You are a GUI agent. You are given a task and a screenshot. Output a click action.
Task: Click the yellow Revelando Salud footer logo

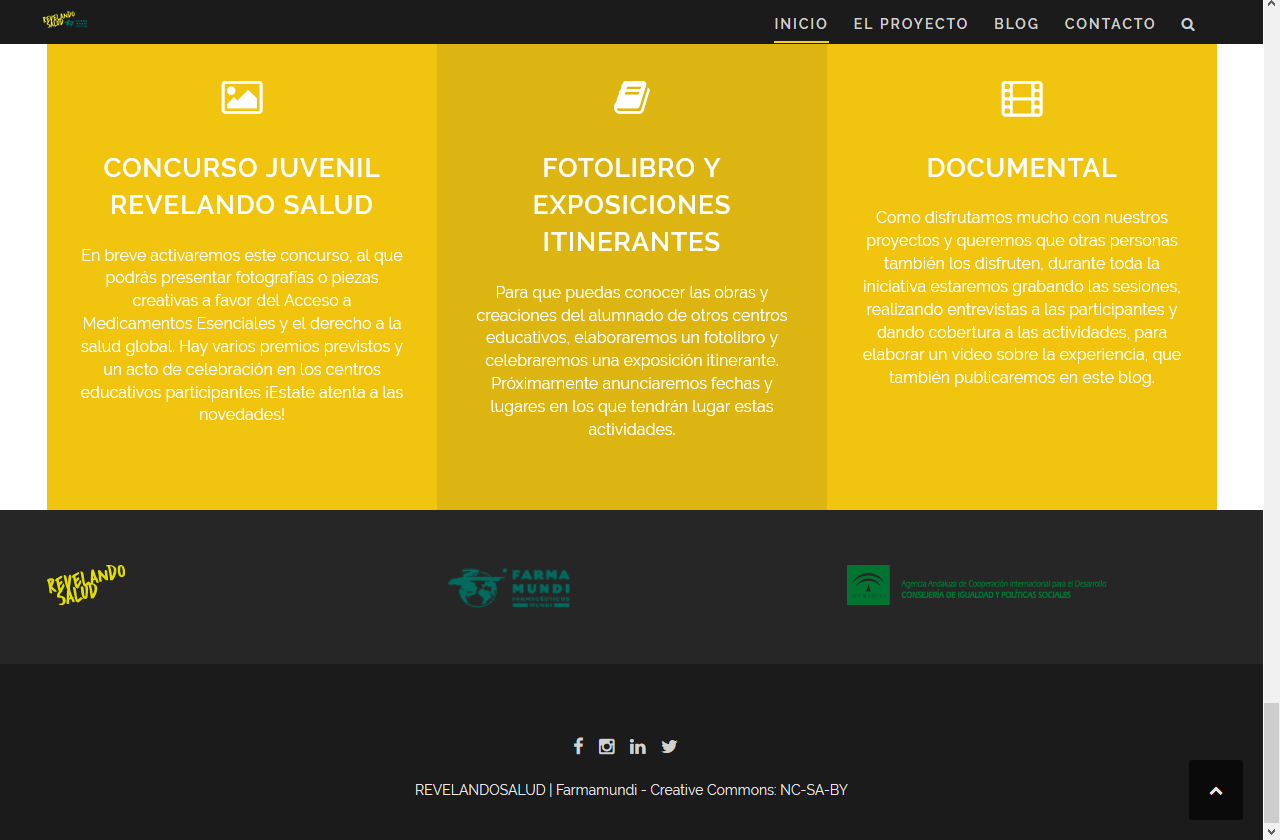[86, 585]
